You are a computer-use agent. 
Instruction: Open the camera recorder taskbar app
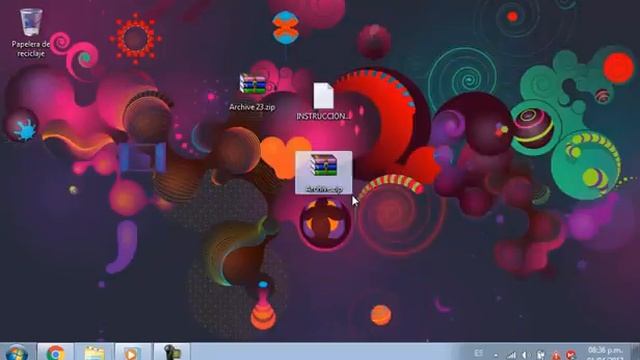172,352
